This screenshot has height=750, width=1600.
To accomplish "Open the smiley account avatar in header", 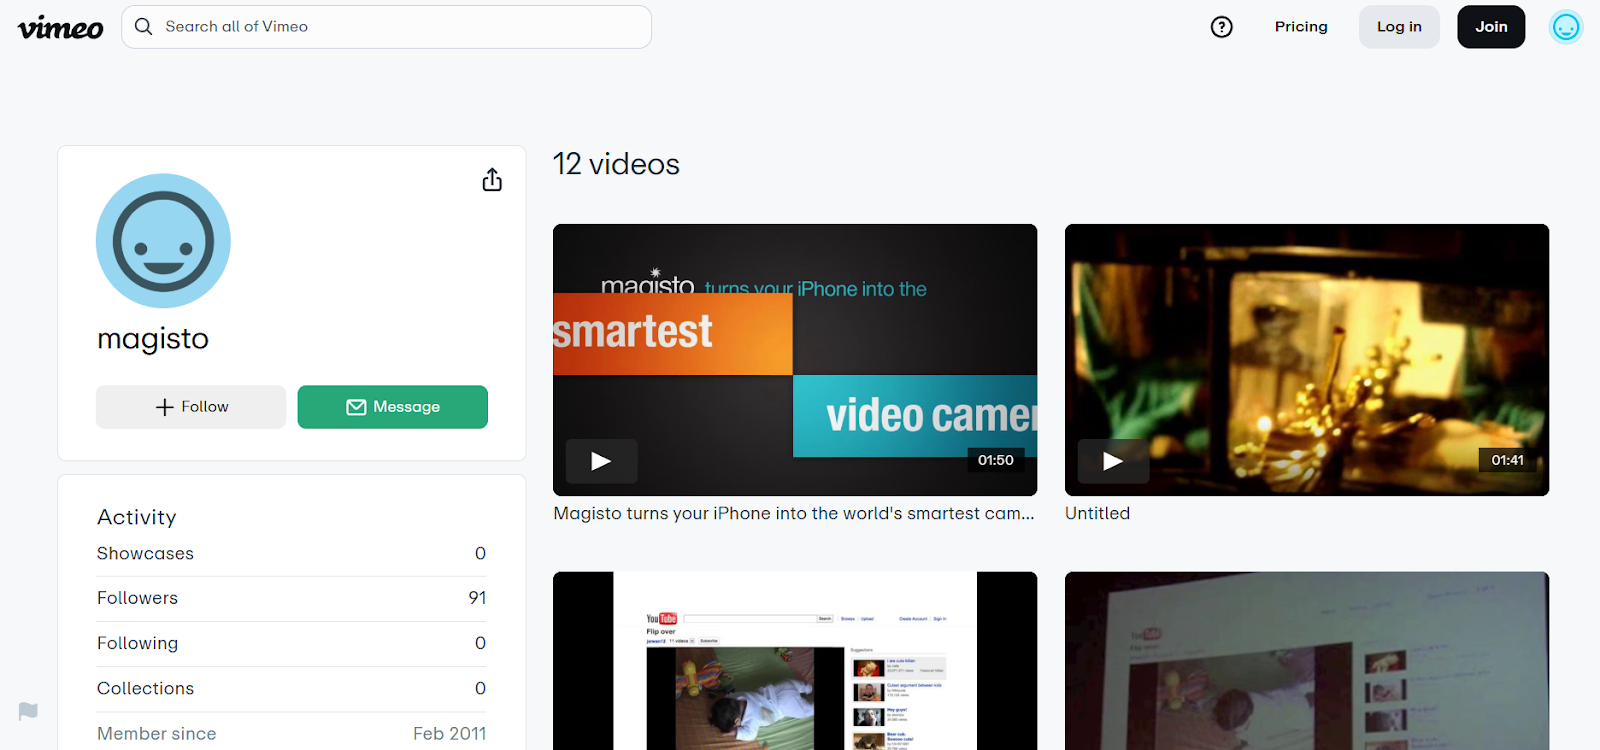I will coord(1566,27).
